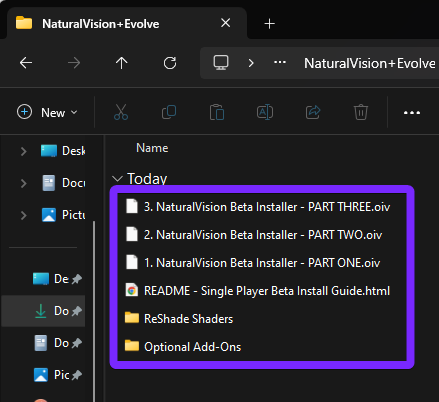Viewport: 439px width, 402px height.
Task: Expand the Documents tree node chevron
Action: 23,183
